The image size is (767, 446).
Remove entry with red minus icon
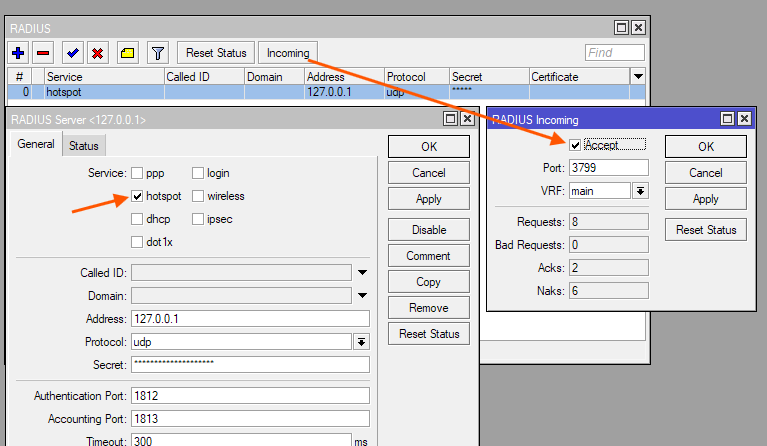43,53
